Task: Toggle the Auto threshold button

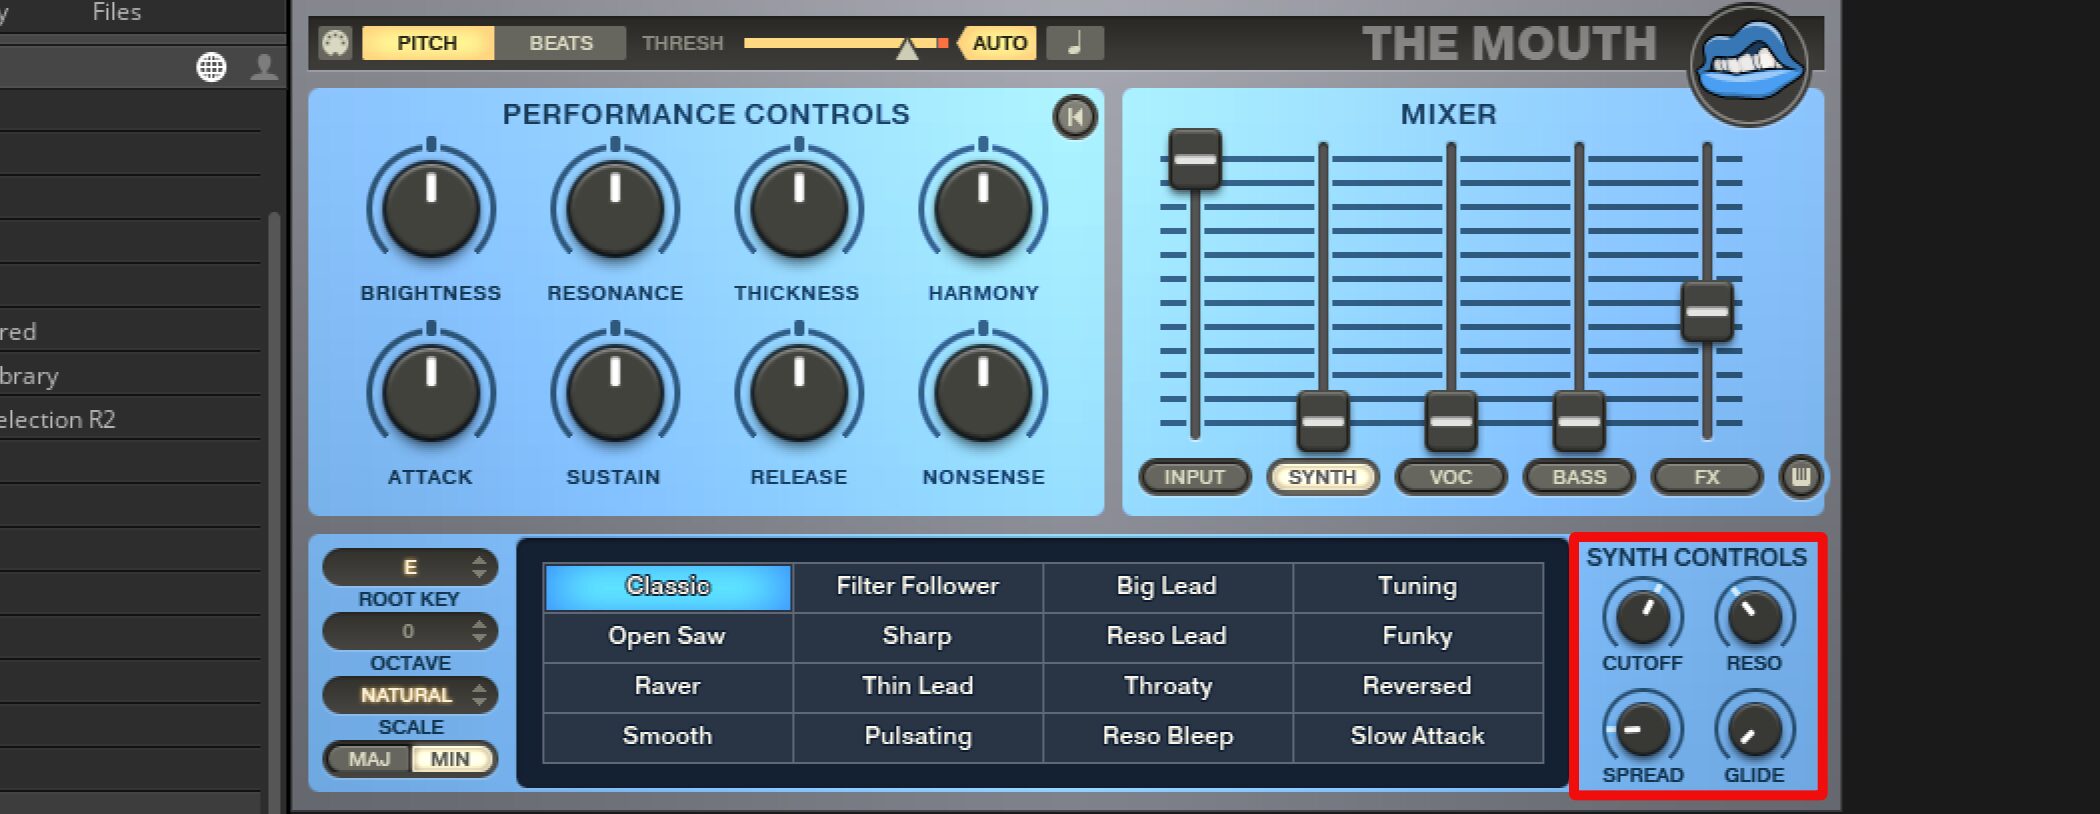Action: [998, 43]
